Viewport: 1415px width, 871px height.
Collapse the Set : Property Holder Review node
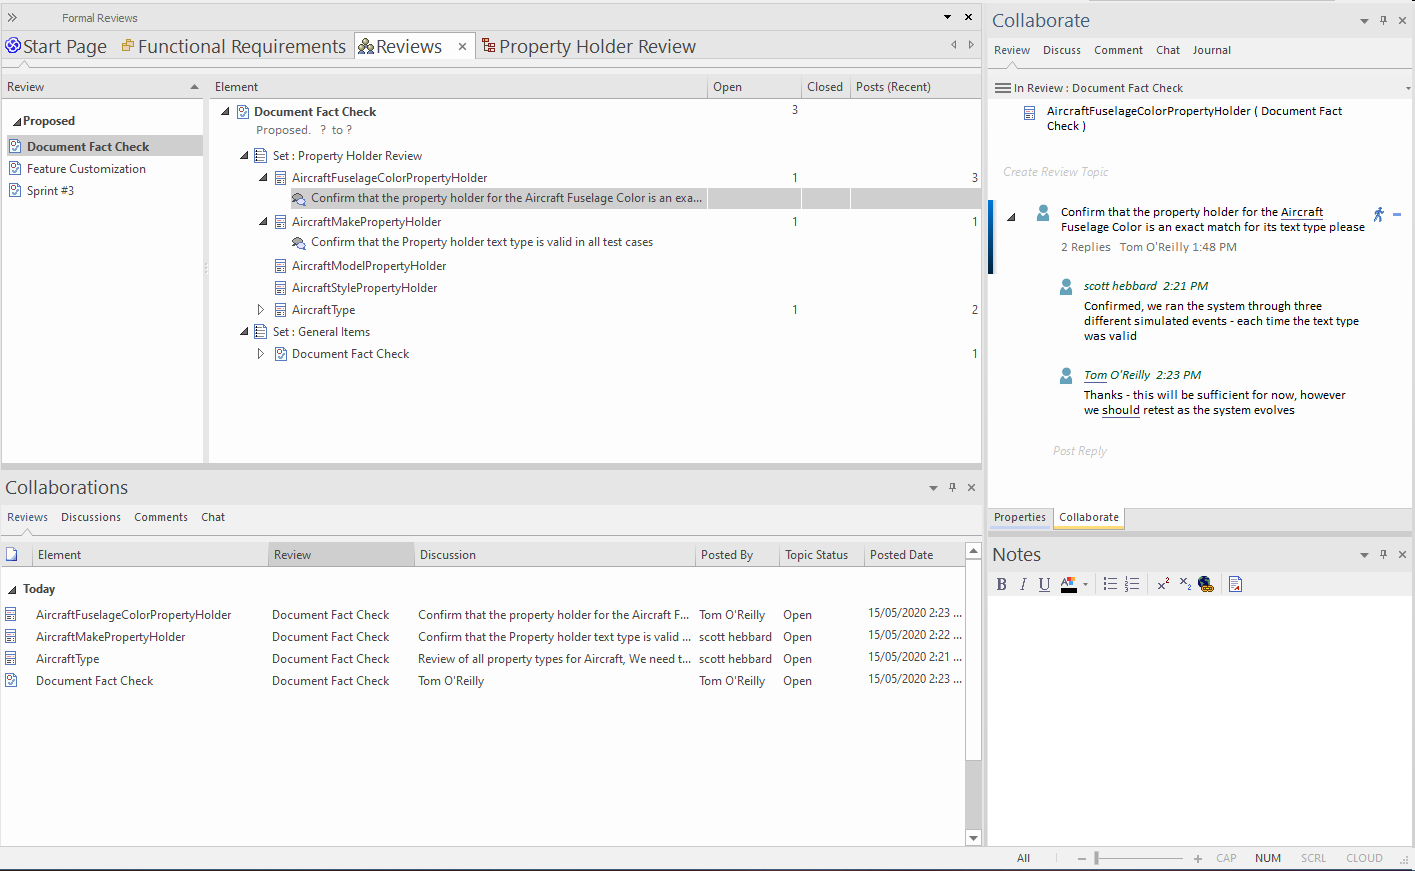244,156
